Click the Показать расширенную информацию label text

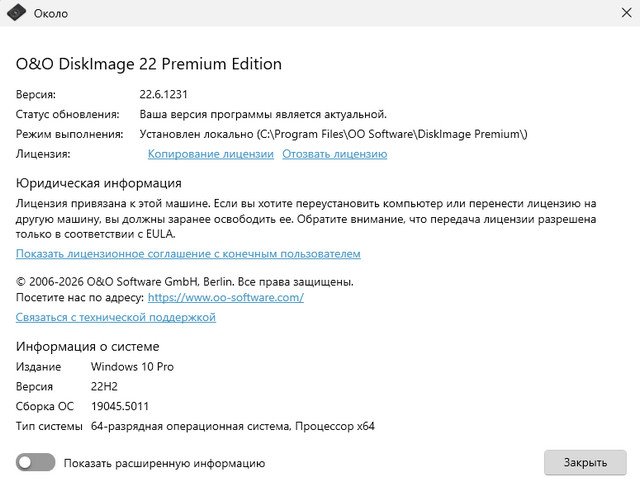coord(164,463)
